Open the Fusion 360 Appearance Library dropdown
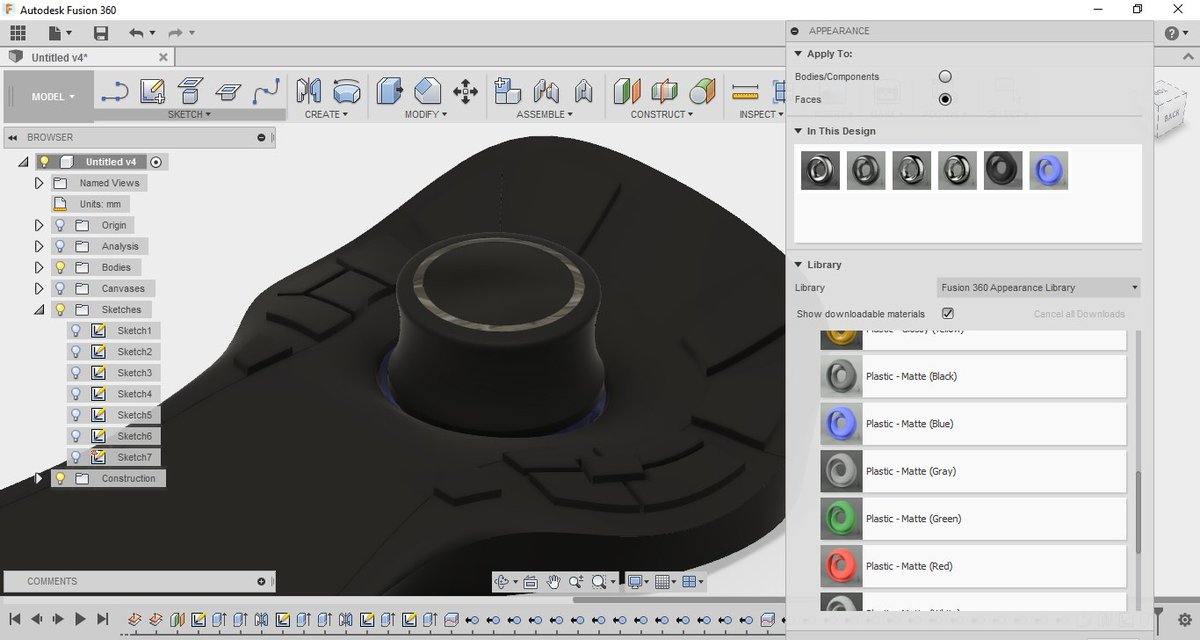The width and height of the screenshot is (1200, 640). [1038, 288]
